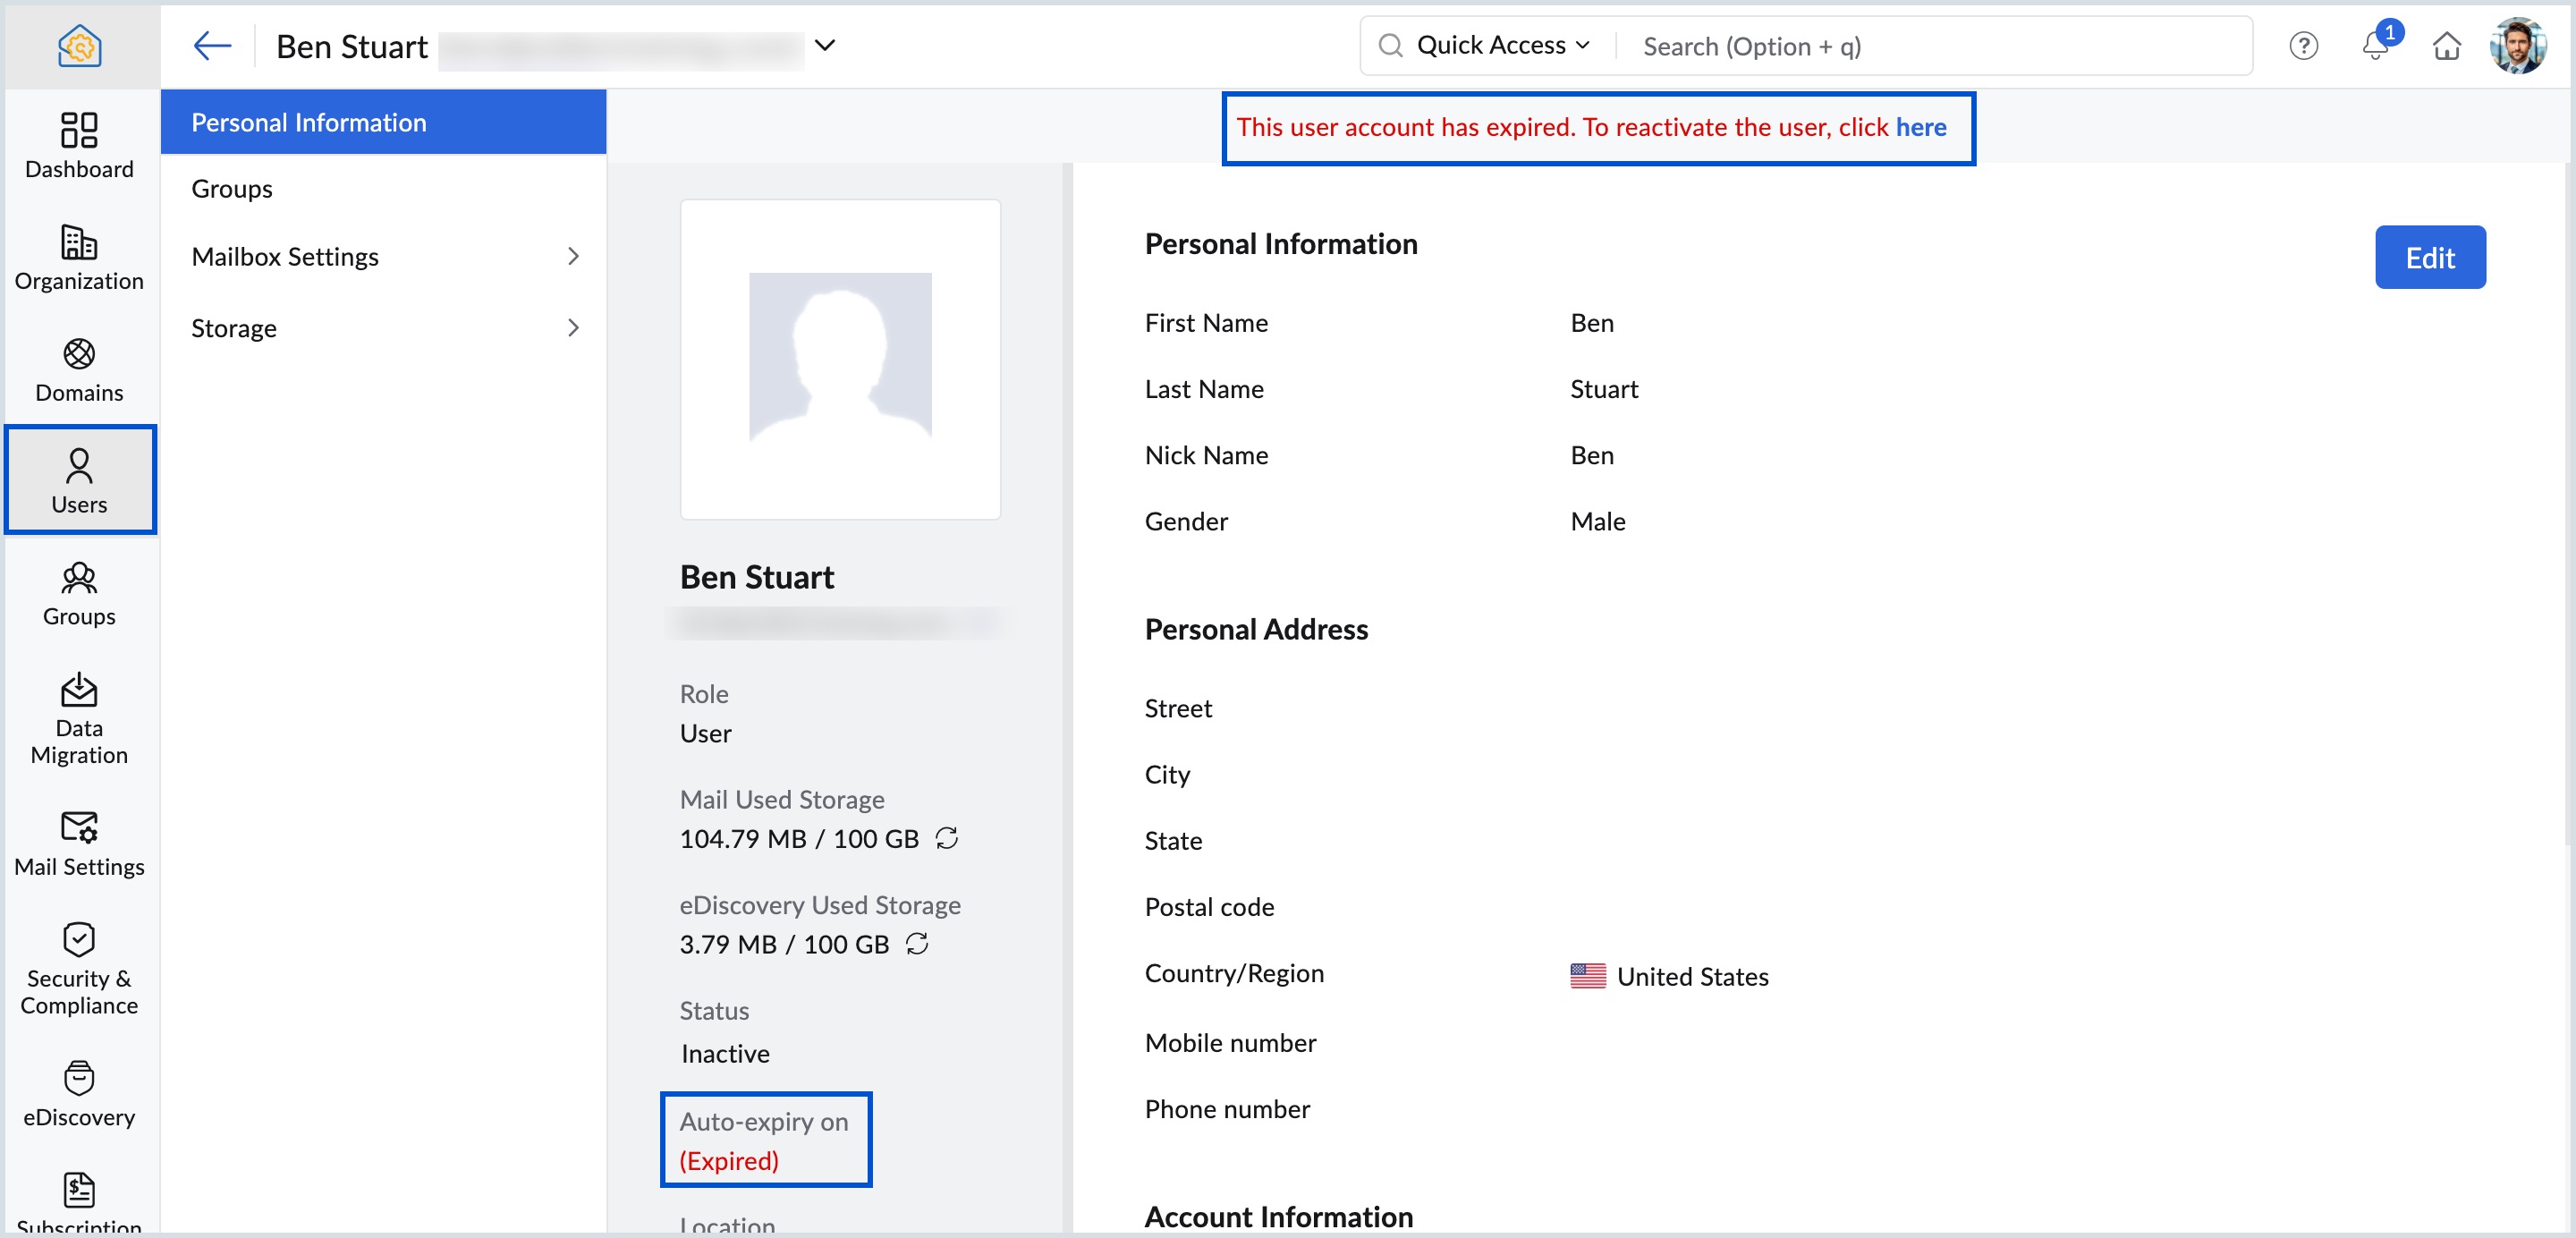Click Edit button for Personal Information
The image size is (2576, 1238).
point(2429,258)
